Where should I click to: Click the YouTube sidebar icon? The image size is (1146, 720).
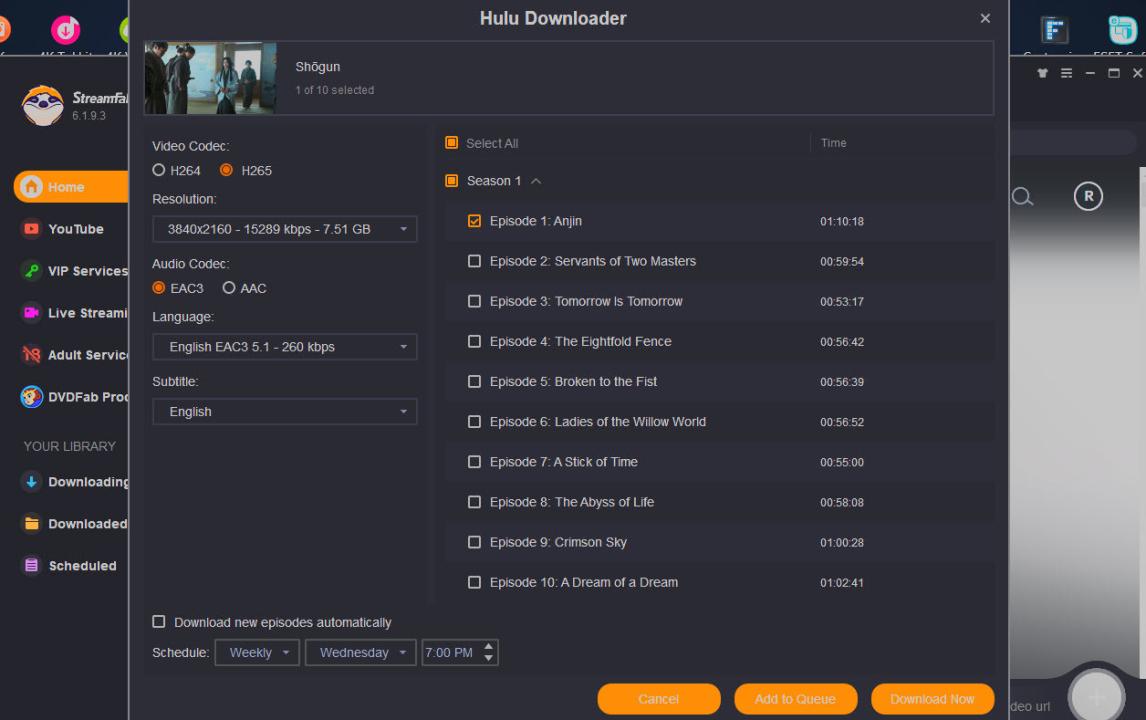(31, 229)
